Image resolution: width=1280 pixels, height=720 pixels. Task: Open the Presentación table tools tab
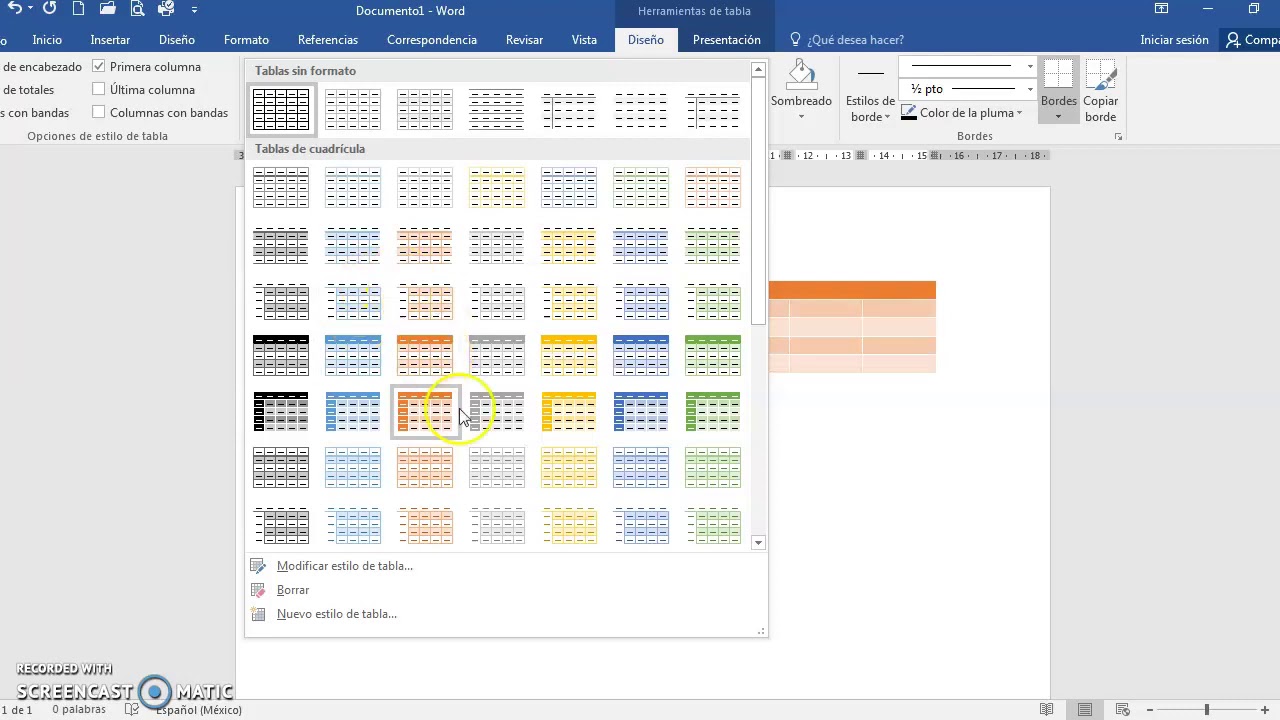click(x=727, y=40)
